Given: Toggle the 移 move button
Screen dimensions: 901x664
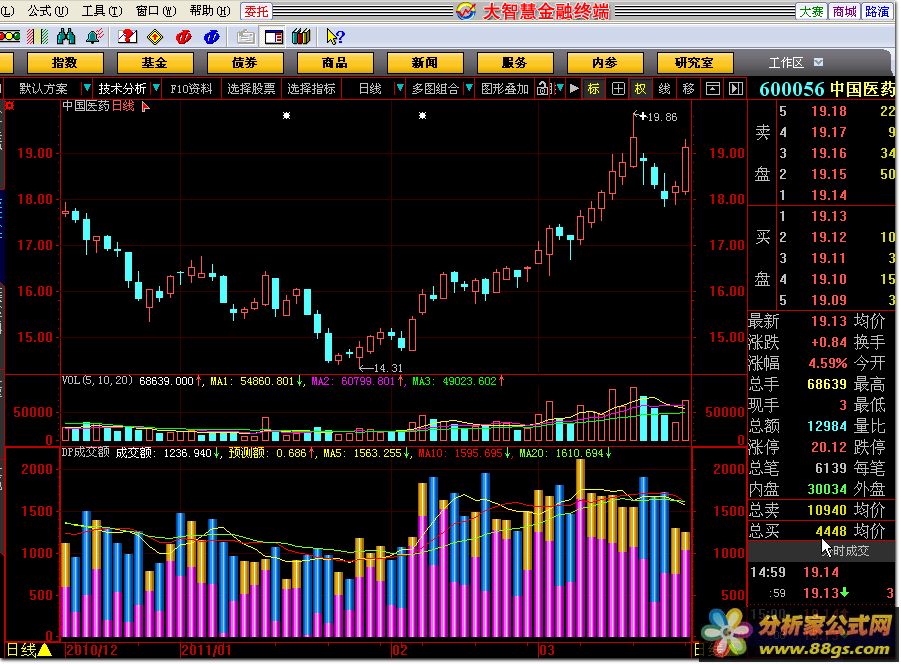Looking at the screenshot, I should coord(688,88).
